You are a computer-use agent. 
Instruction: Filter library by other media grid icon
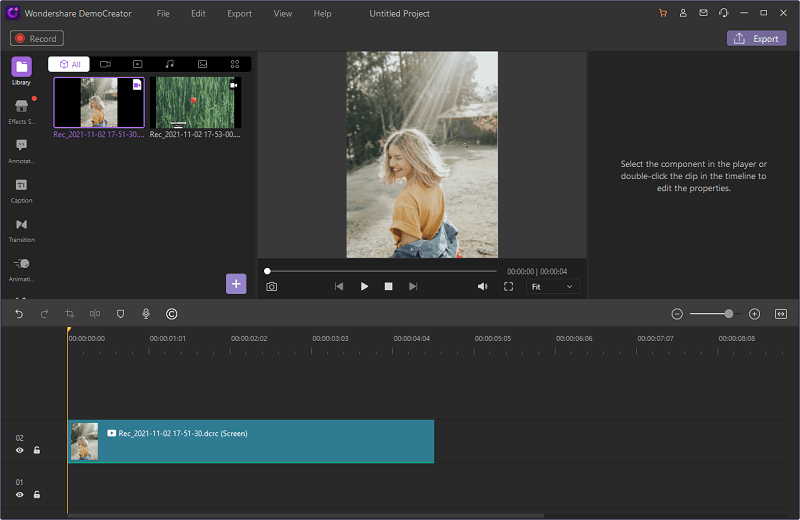coord(235,64)
